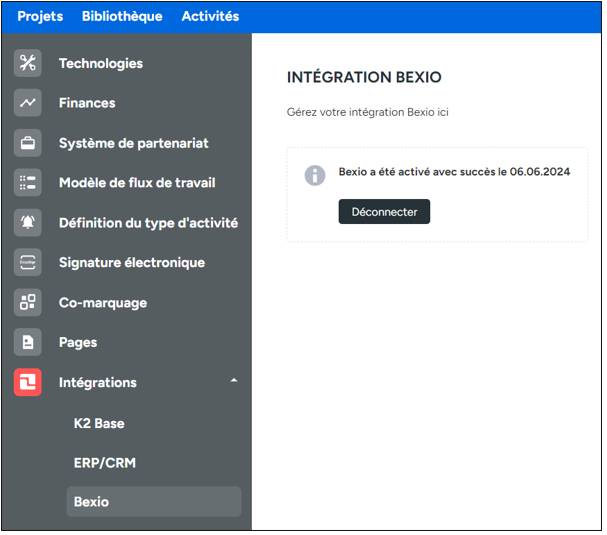Click the red Intégrations icon
Screen dimensions: 607x535
point(28,382)
